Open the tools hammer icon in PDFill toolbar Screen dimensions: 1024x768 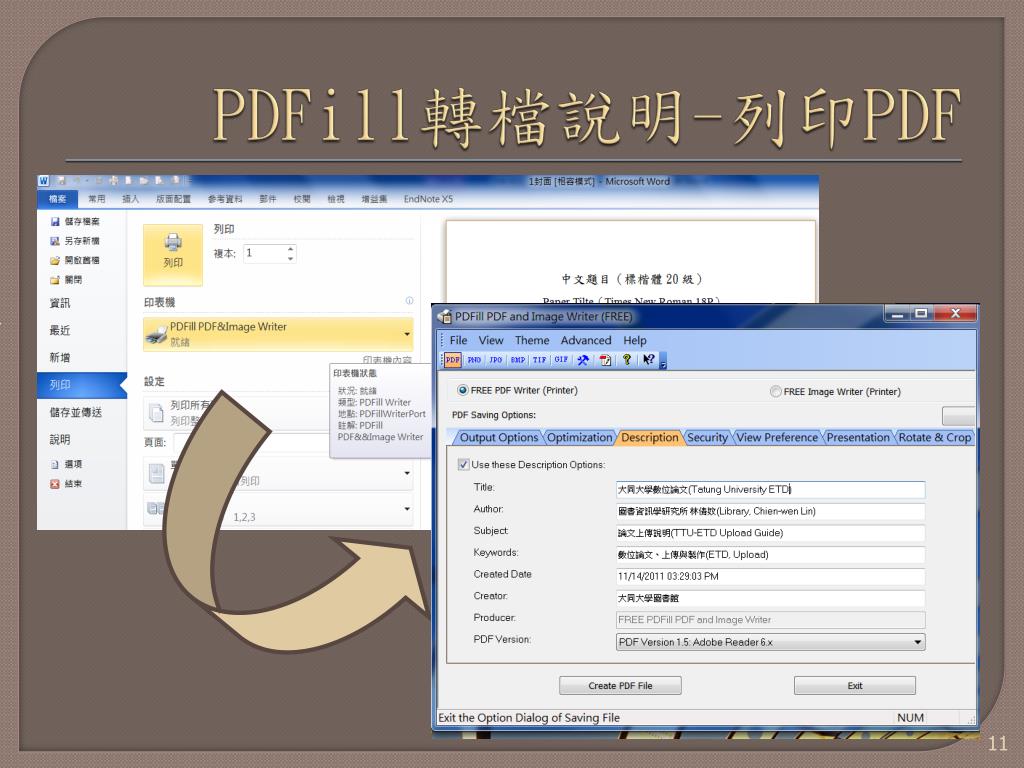583,360
